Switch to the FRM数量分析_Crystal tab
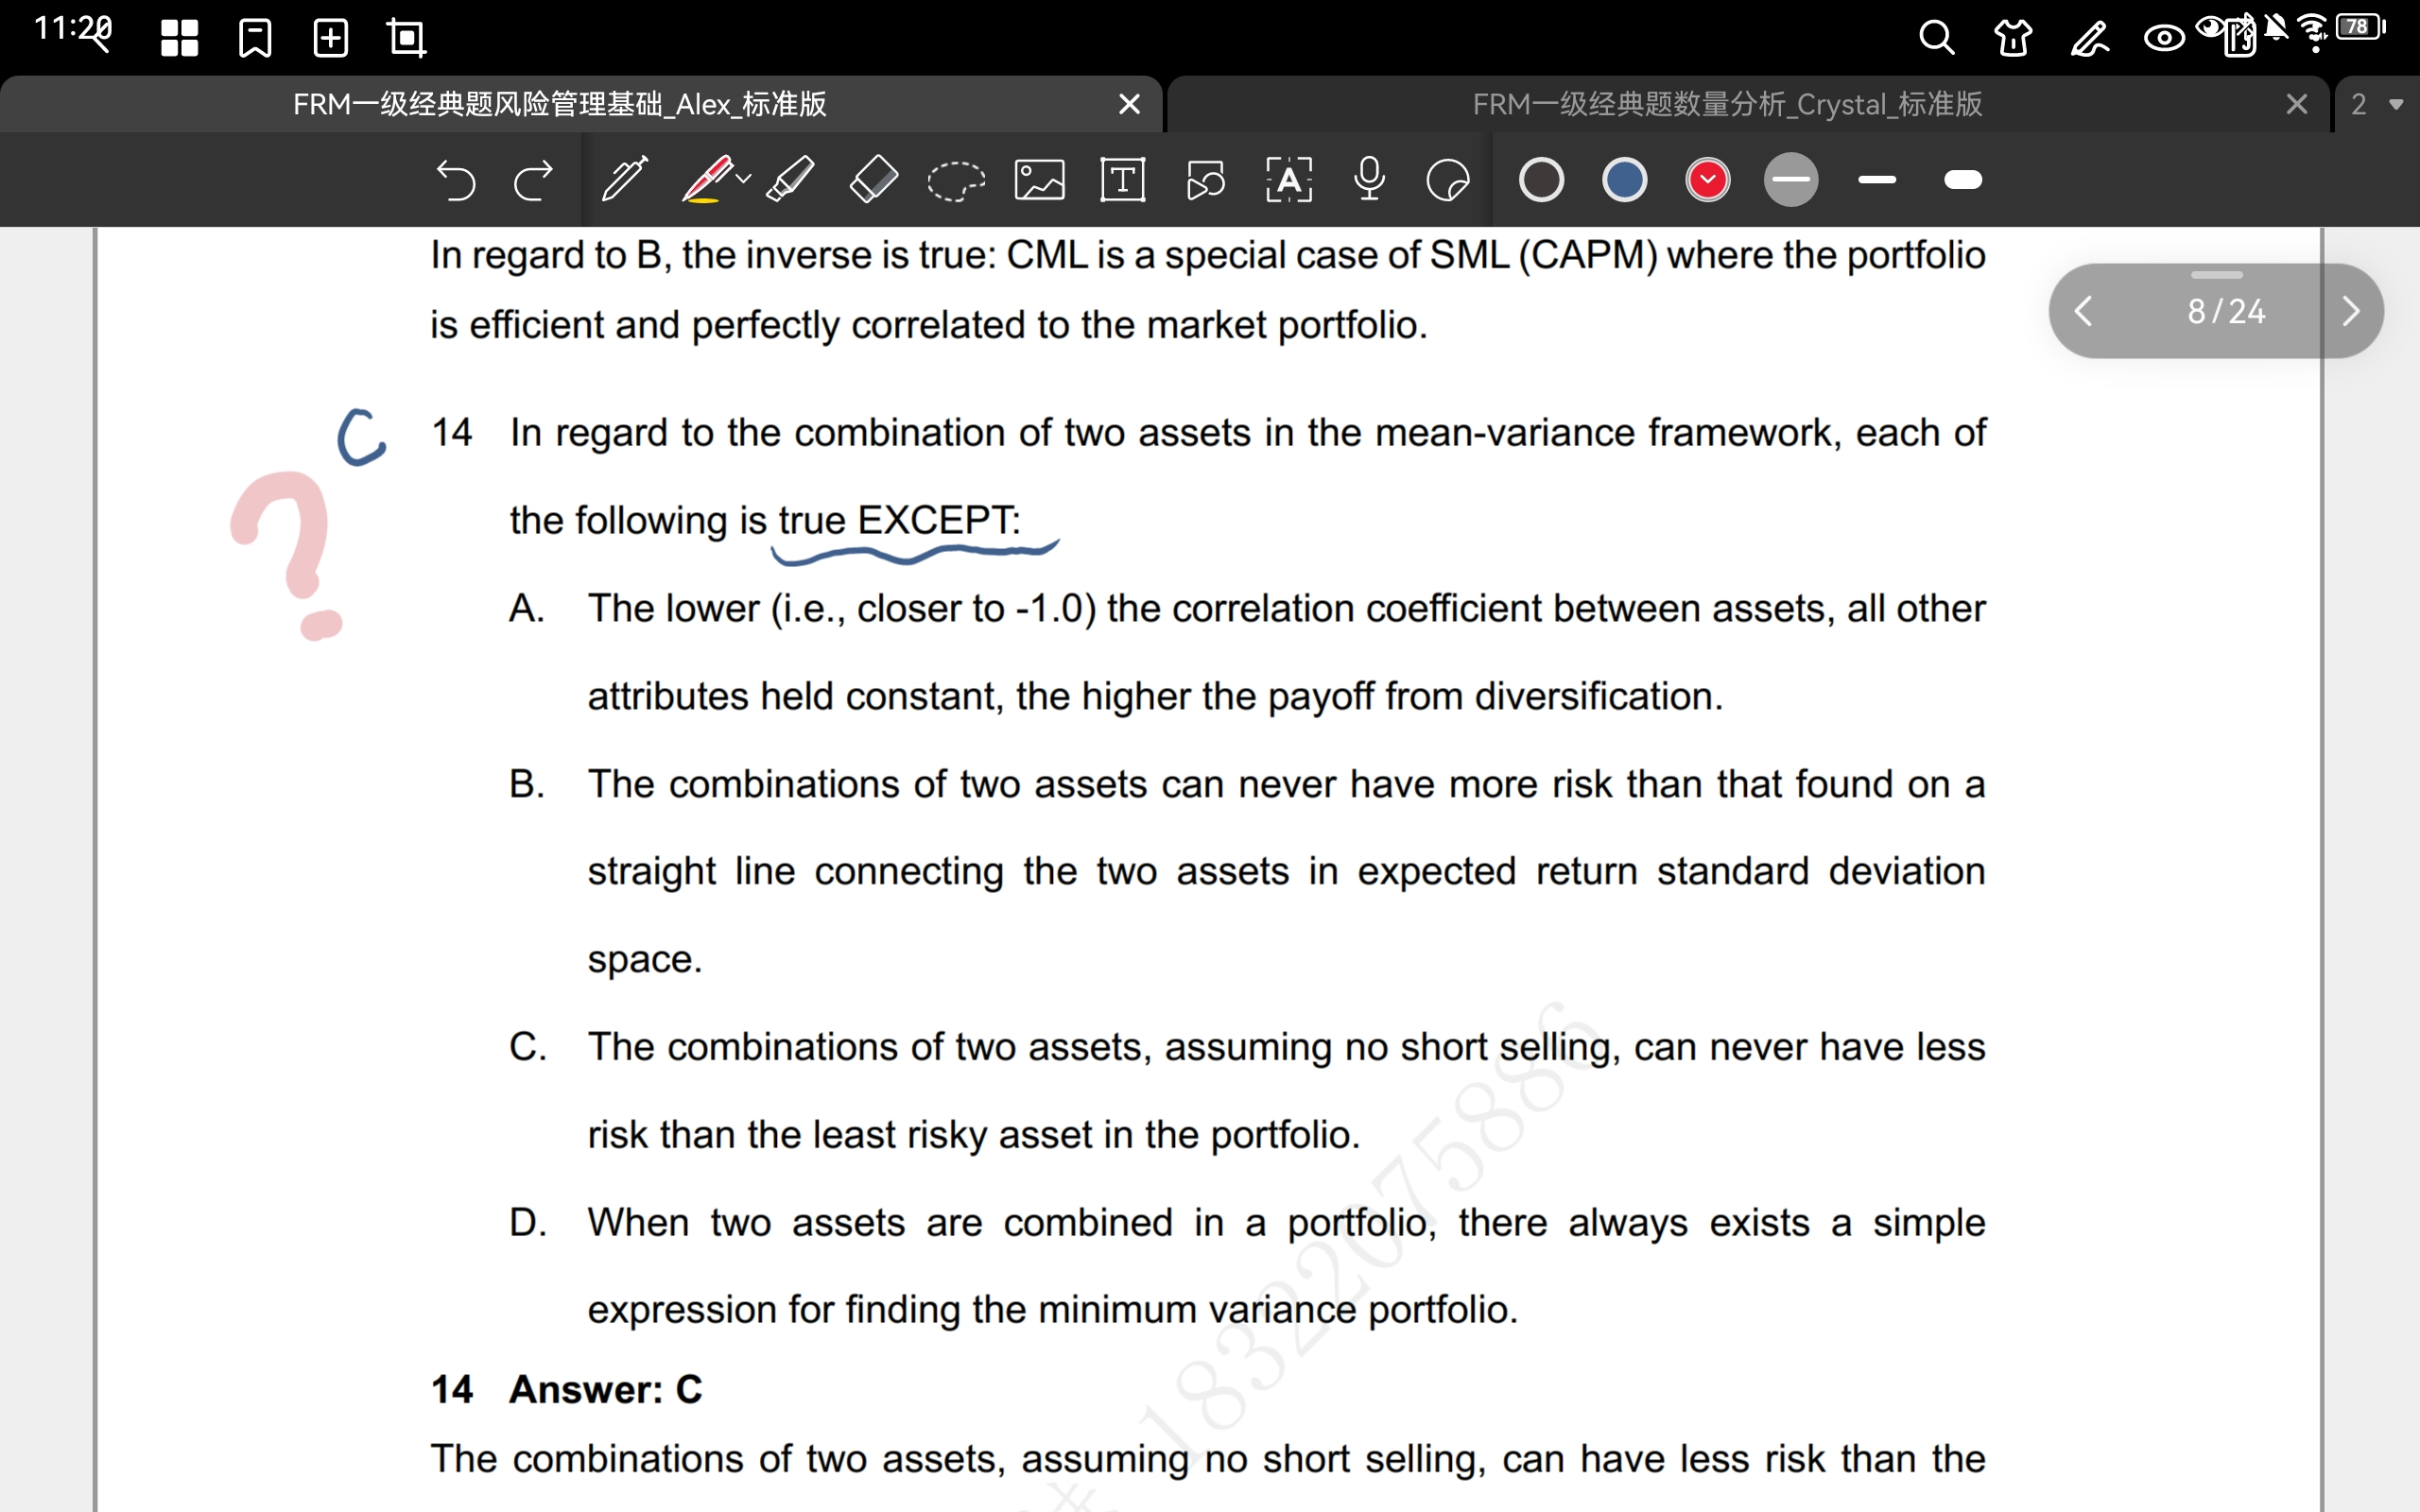2420x1512 pixels. click(x=1726, y=104)
